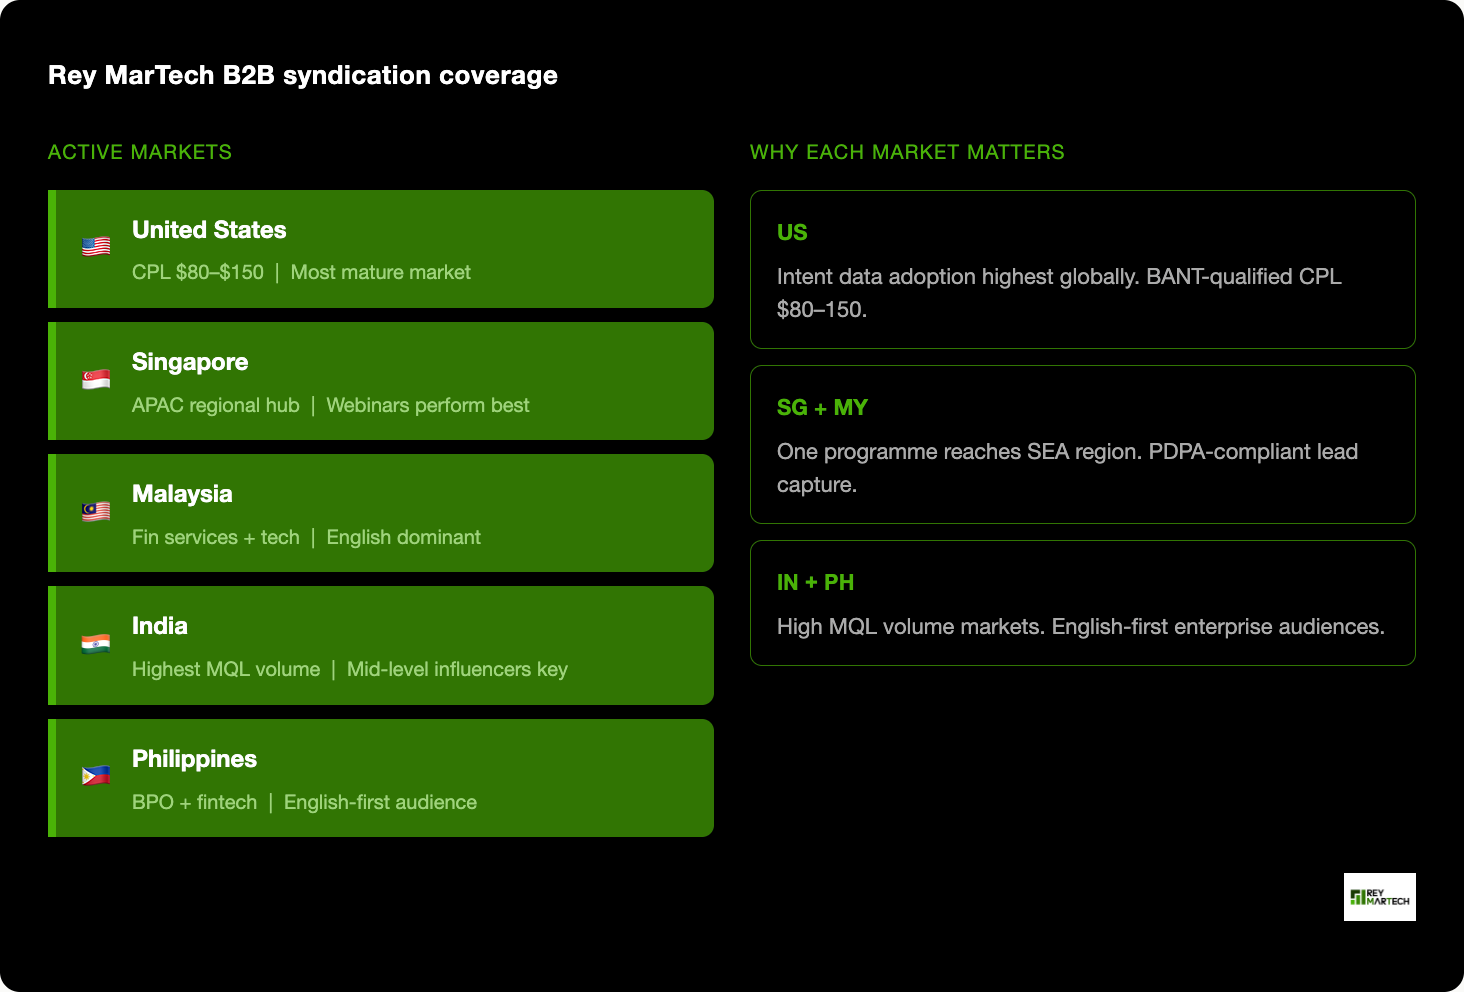Click the text Most mature market
This screenshot has width=1464, height=992.
(380, 272)
